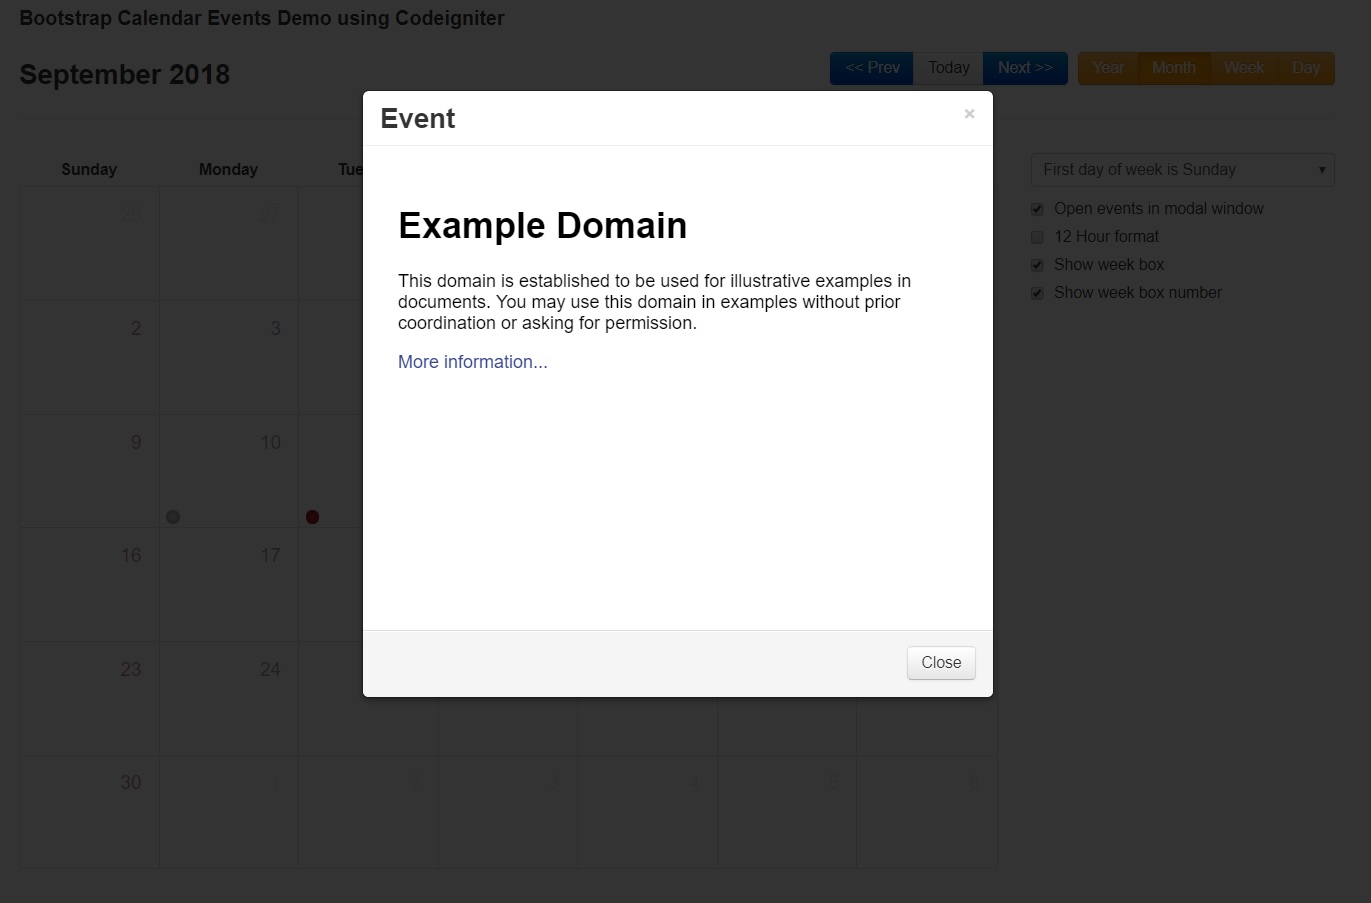This screenshot has height=903, width=1371.
Task: Go to previous month with << Prev
Action: tap(872, 68)
